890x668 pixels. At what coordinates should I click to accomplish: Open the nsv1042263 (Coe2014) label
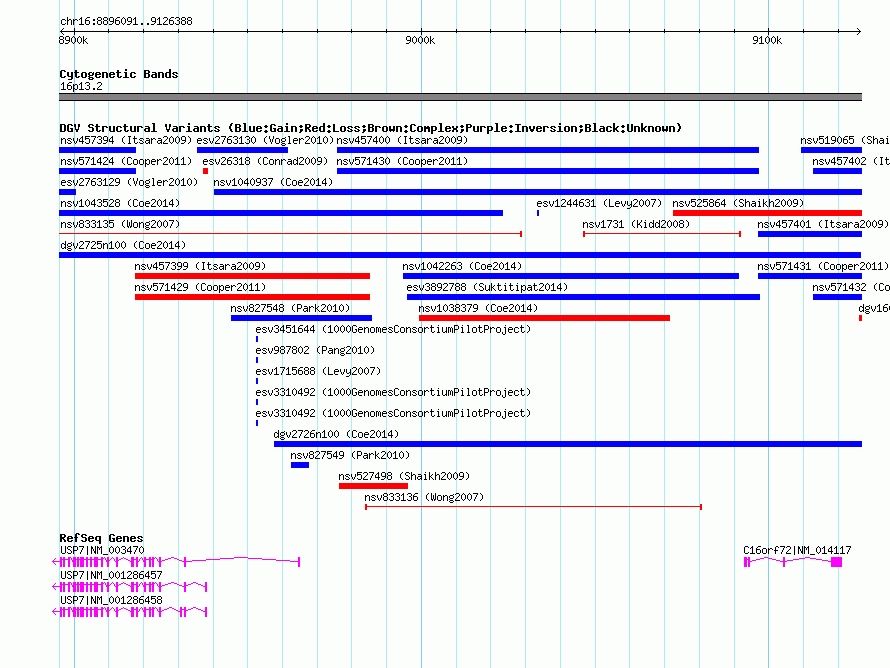point(462,266)
